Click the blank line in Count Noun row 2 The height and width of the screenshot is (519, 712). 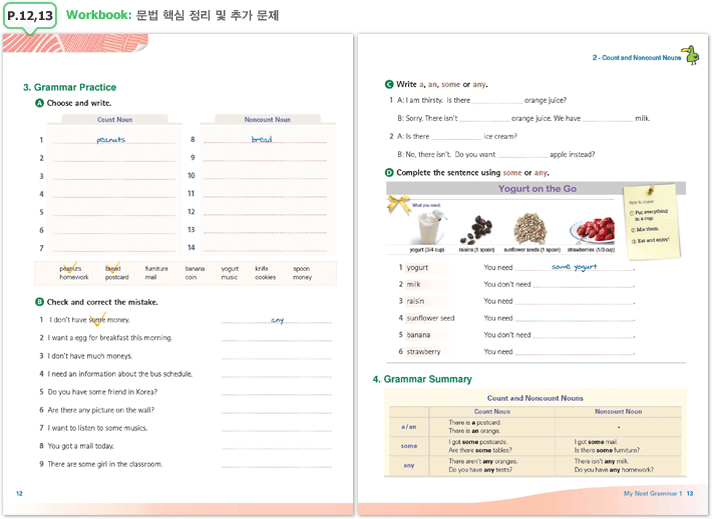(x=114, y=158)
